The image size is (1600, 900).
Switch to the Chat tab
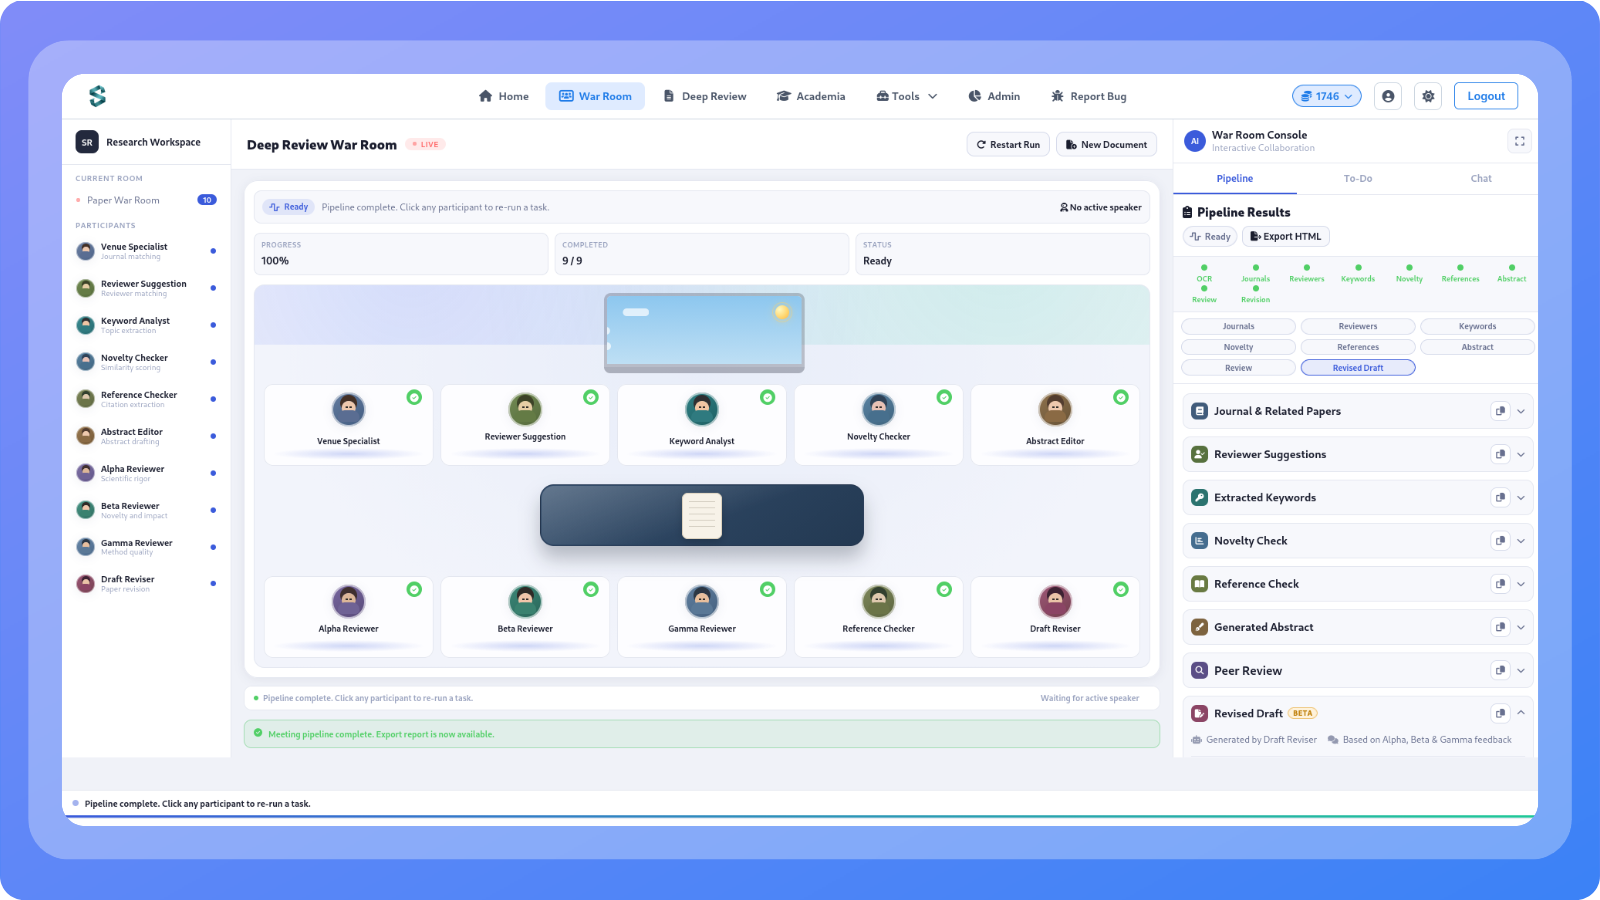[x=1481, y=178]
